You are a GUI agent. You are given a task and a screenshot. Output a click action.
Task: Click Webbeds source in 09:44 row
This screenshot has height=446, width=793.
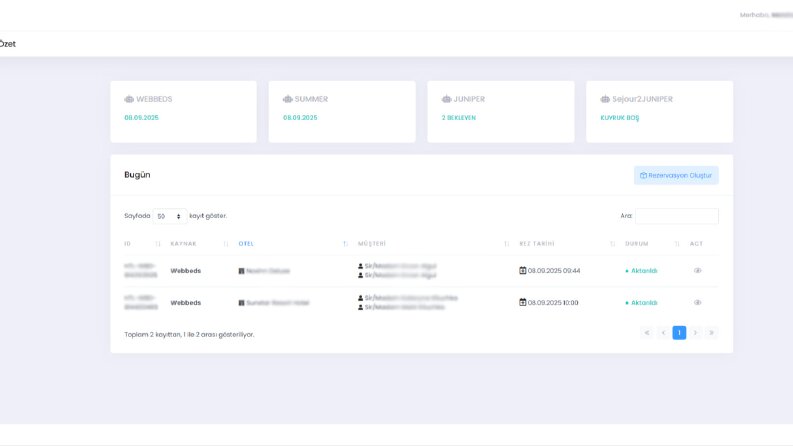(x=186, y=271)
